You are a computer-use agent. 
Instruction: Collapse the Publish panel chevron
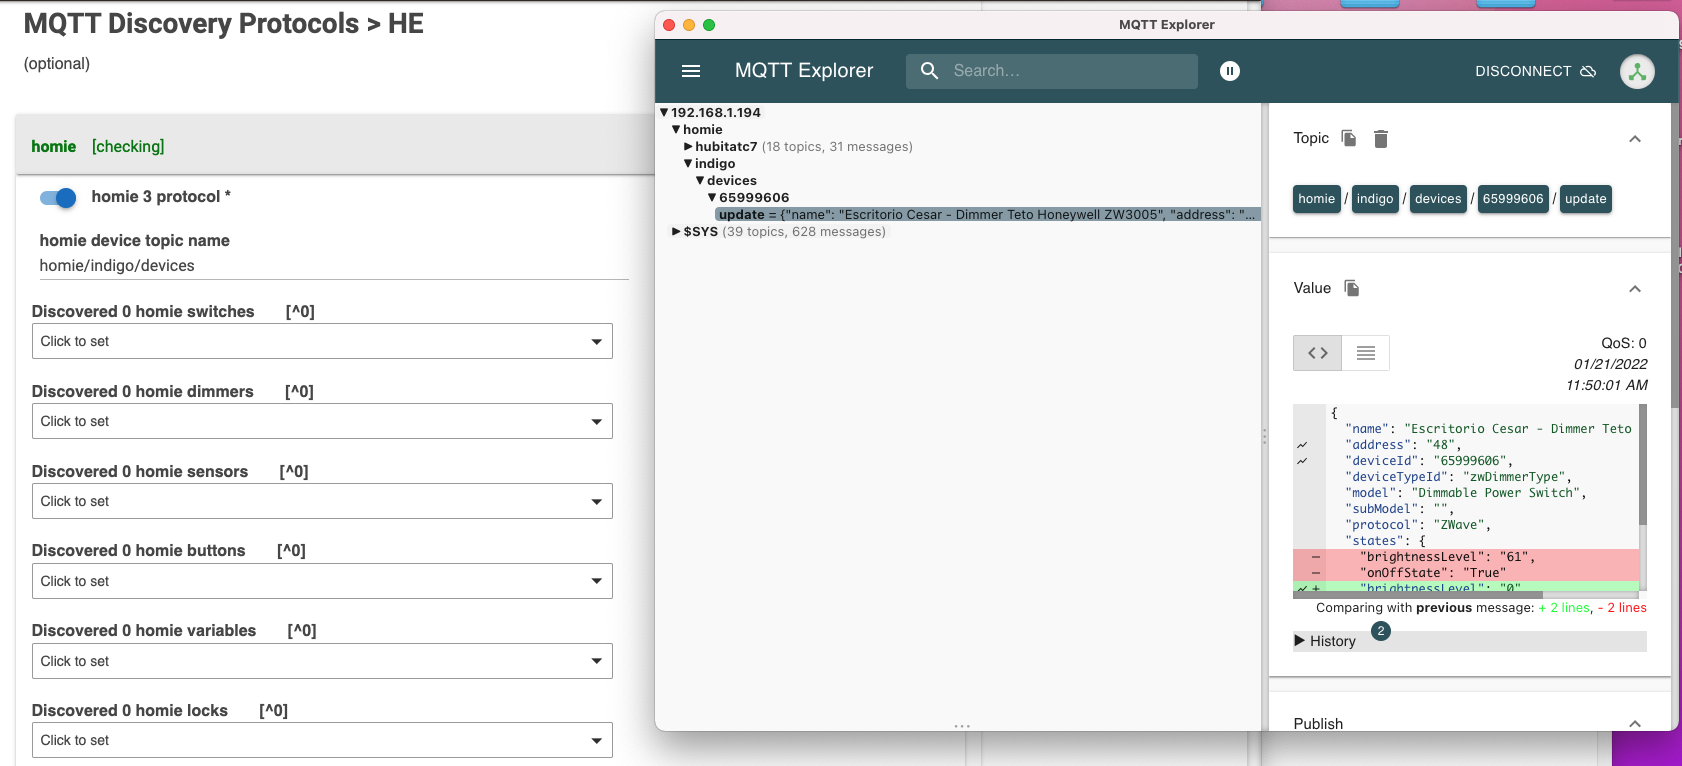click(x=1635, y=724)
